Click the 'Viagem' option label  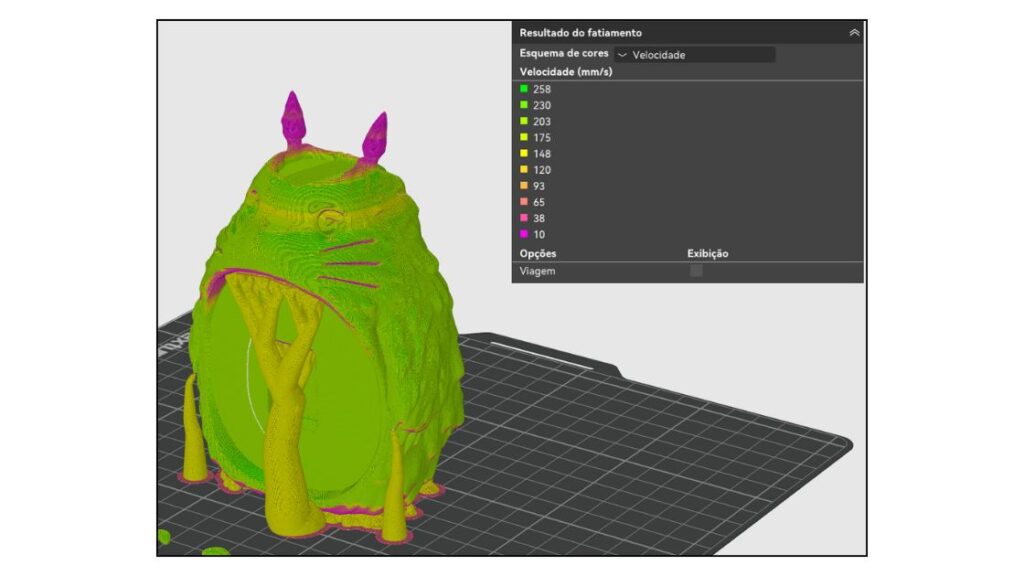(x=537, y=271)
